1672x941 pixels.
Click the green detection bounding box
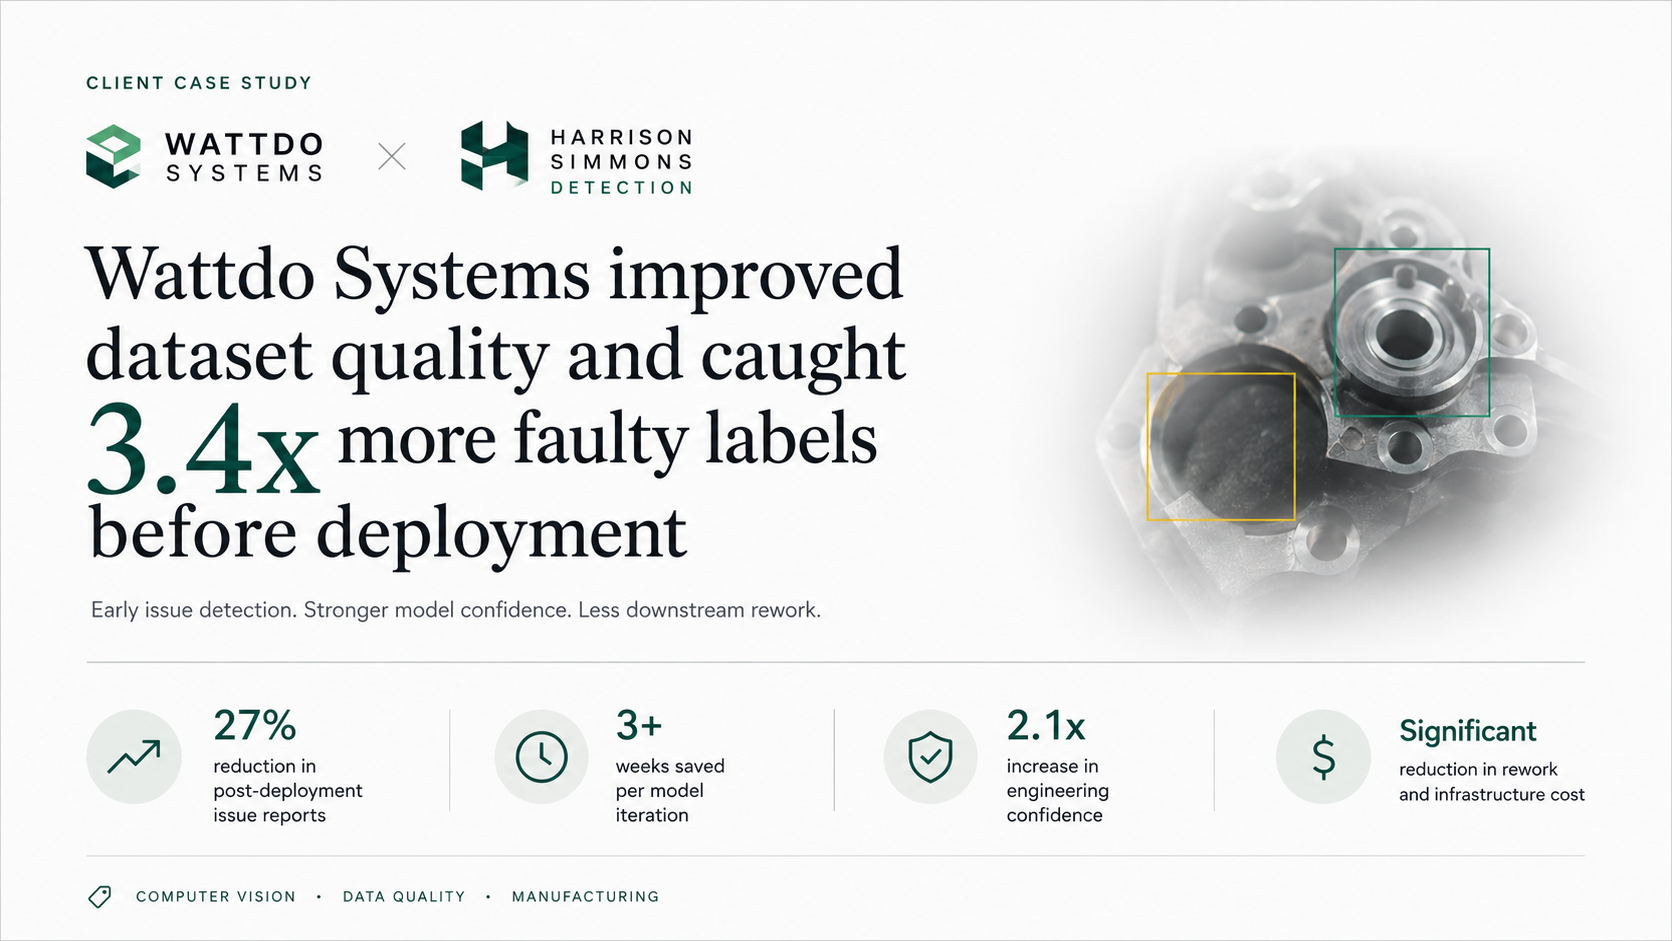coord(1412,332)
